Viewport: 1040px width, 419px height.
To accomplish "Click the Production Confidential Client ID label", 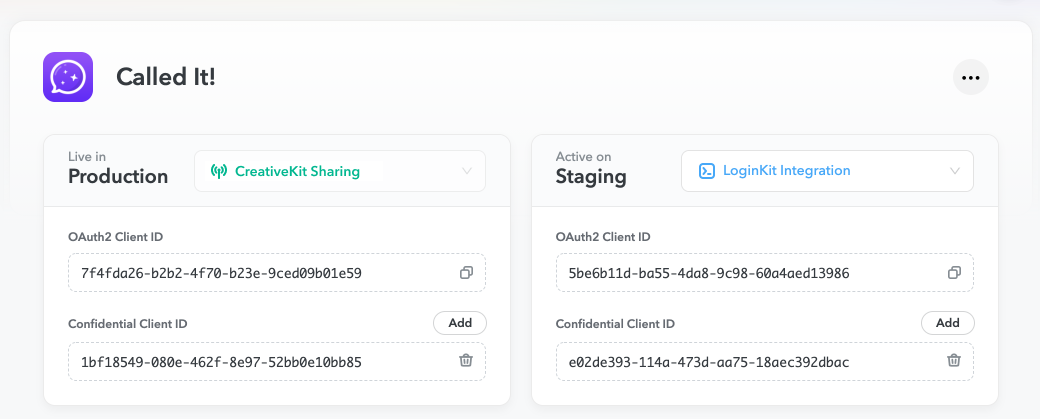I will [x=128, y=324].
